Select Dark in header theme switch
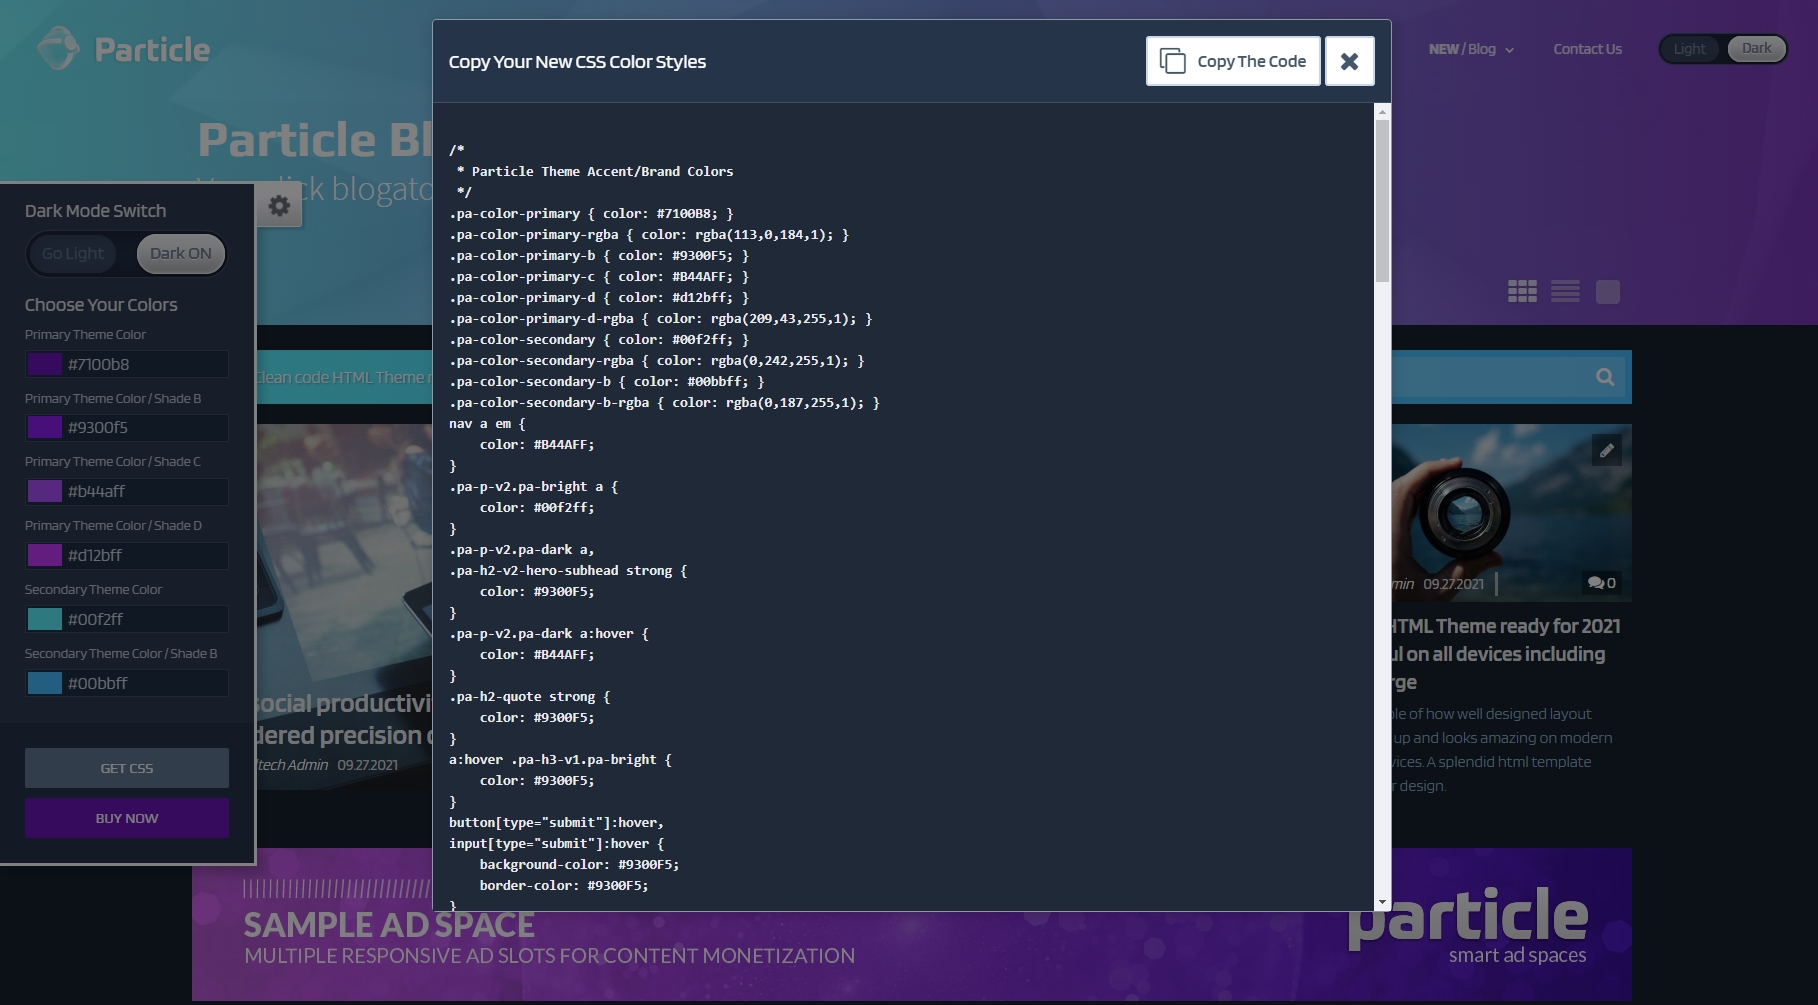 [1756, 49]
